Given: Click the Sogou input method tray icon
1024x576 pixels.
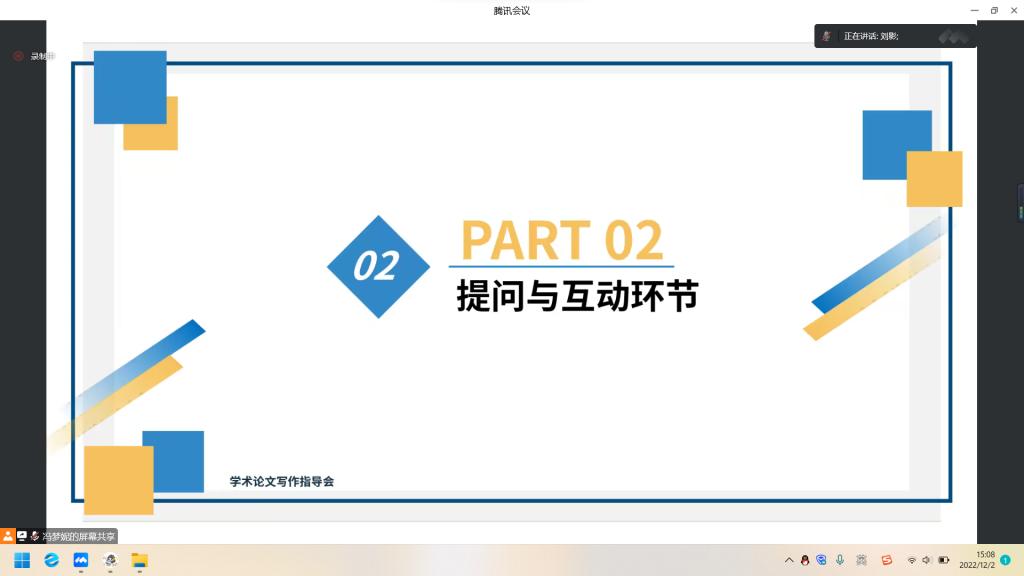Looking at the screenshot, I should (x=886, y=560).
